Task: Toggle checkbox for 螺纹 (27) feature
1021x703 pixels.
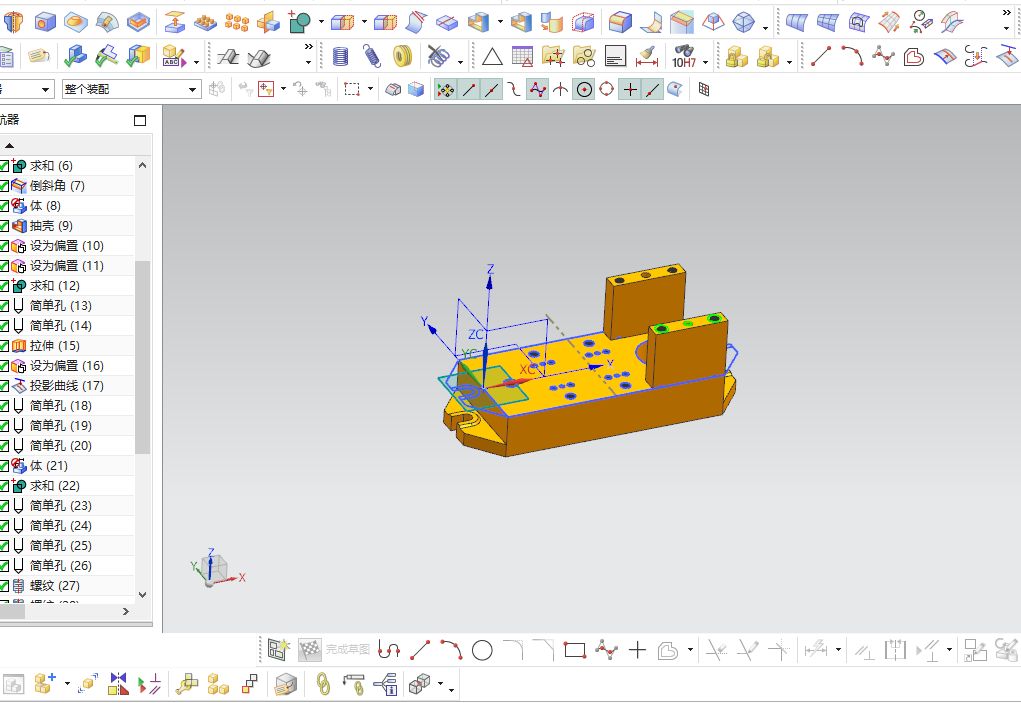Action: coord(4,586)
